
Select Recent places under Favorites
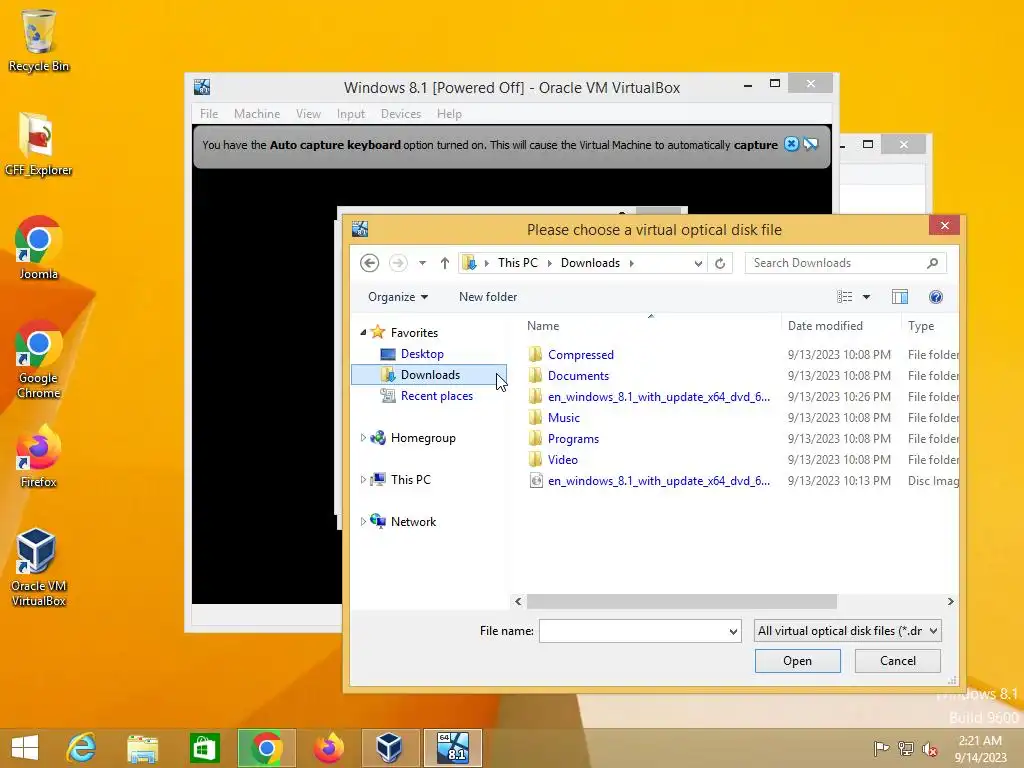pos(436,396)
